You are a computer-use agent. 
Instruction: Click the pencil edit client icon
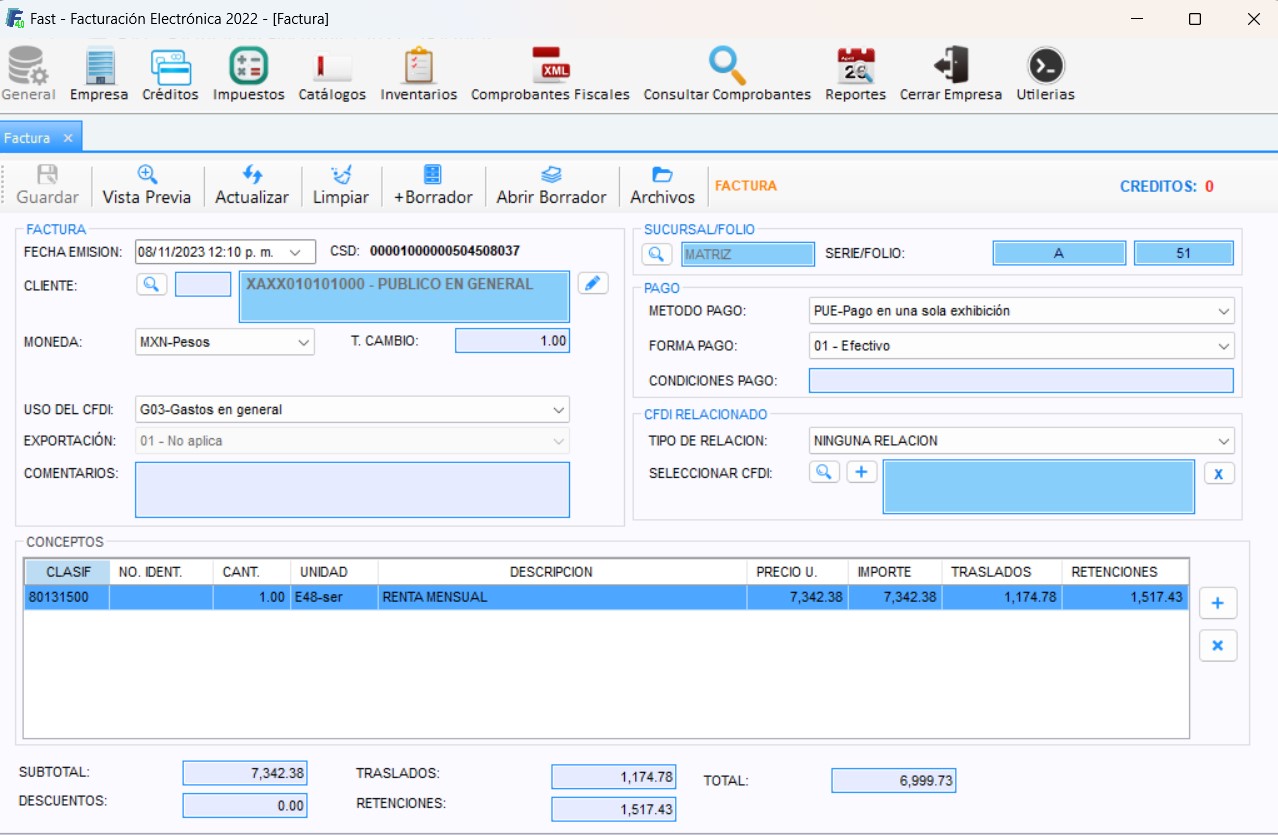point(593,283)
